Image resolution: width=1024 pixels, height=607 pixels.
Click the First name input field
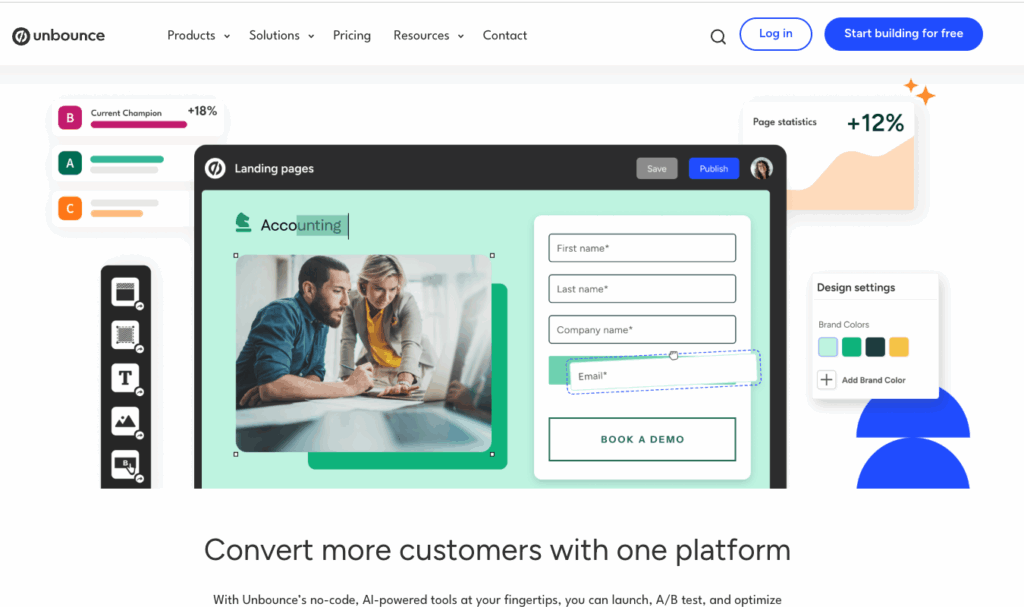point(642,248)
